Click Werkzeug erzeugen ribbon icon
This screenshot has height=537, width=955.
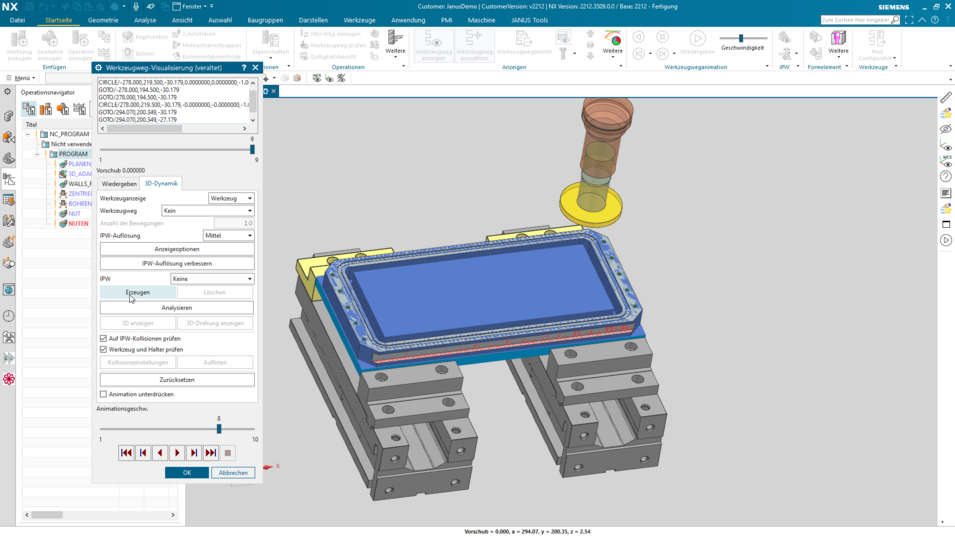(x=19, y=46)
